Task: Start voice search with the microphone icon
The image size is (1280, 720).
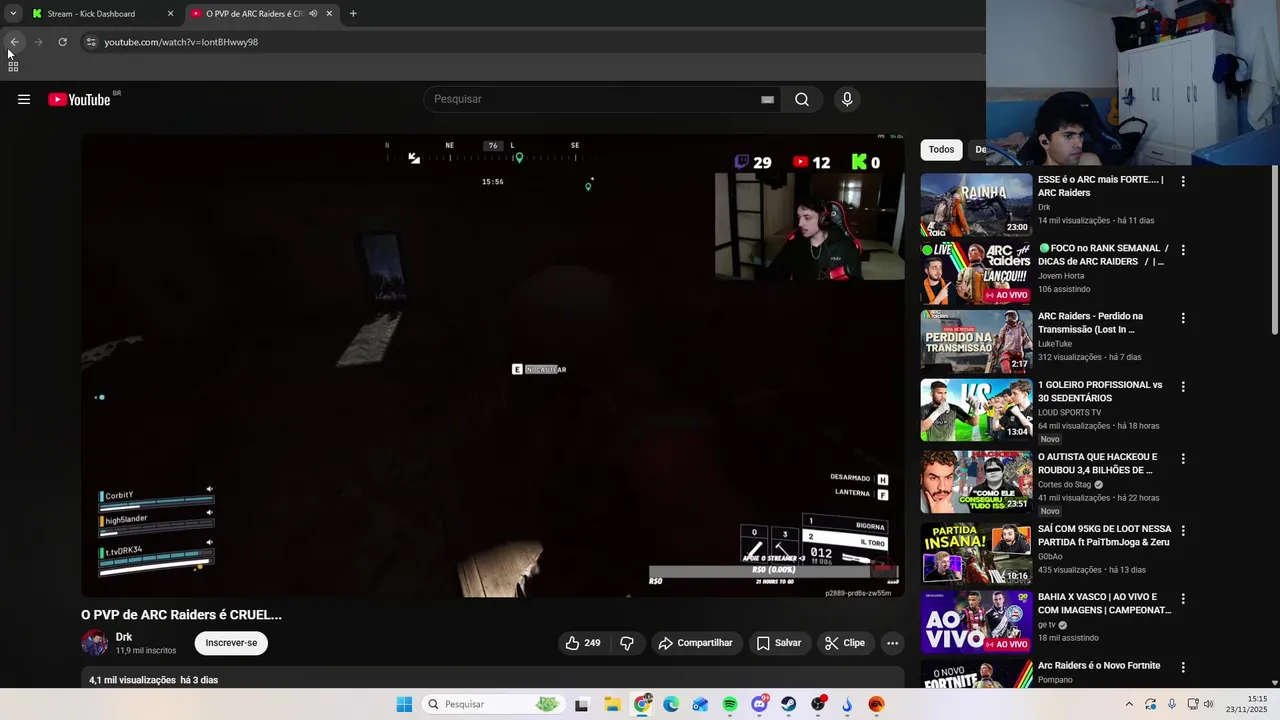Action: click(x=847, y=99)
